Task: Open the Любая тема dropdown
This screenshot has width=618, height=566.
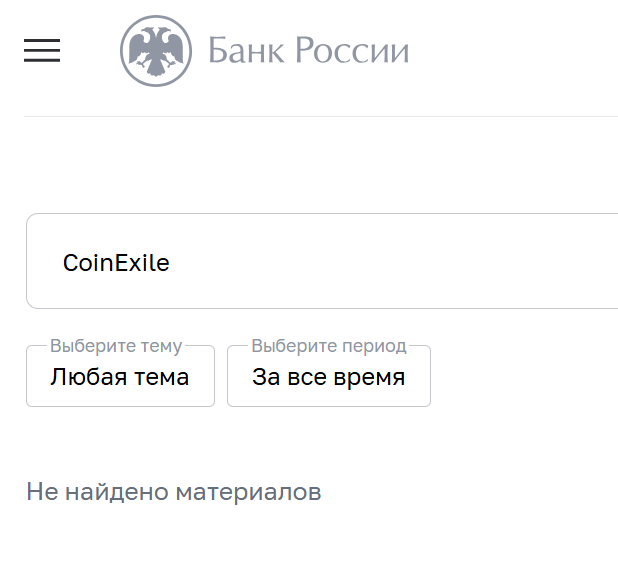Action: [120, 377]
